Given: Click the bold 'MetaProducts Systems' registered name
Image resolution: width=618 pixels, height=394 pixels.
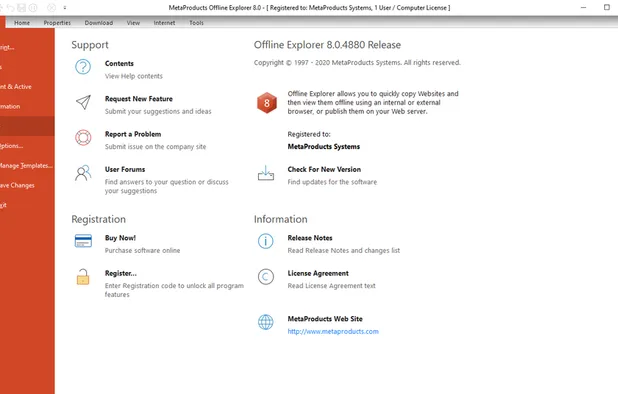Looking at the screenshot, I should point(324,147).
